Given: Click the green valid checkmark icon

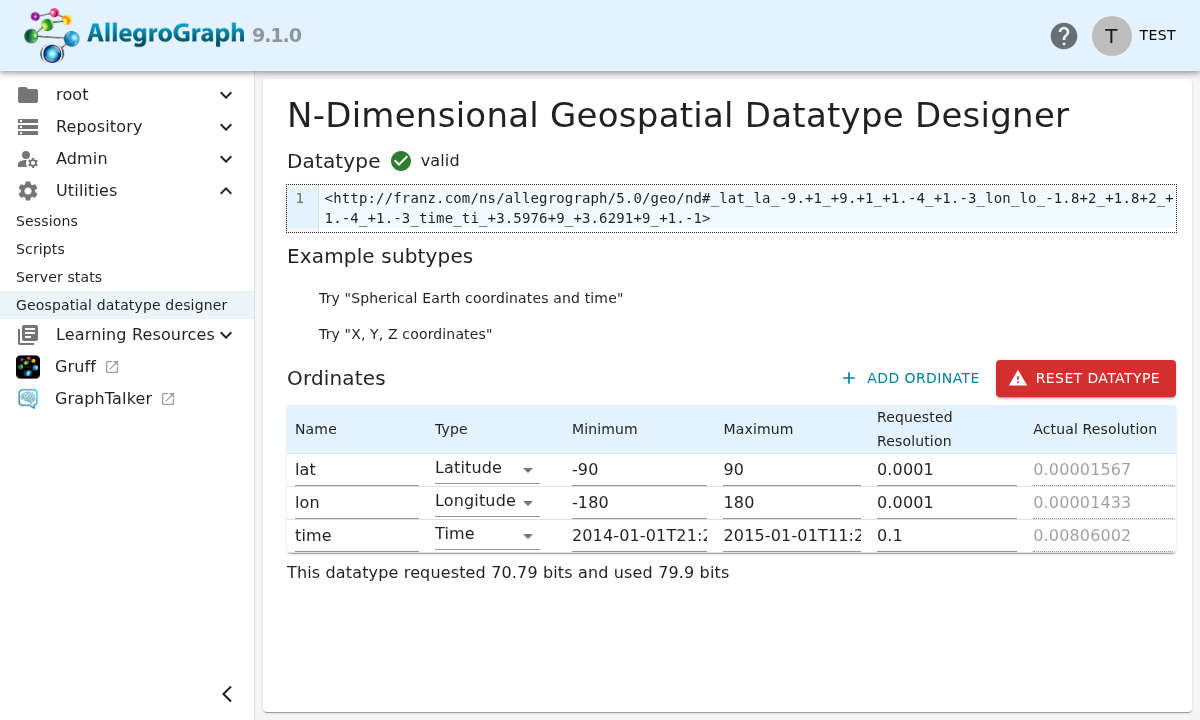Looking at the screenshot, I should click(x=401, y=161).
